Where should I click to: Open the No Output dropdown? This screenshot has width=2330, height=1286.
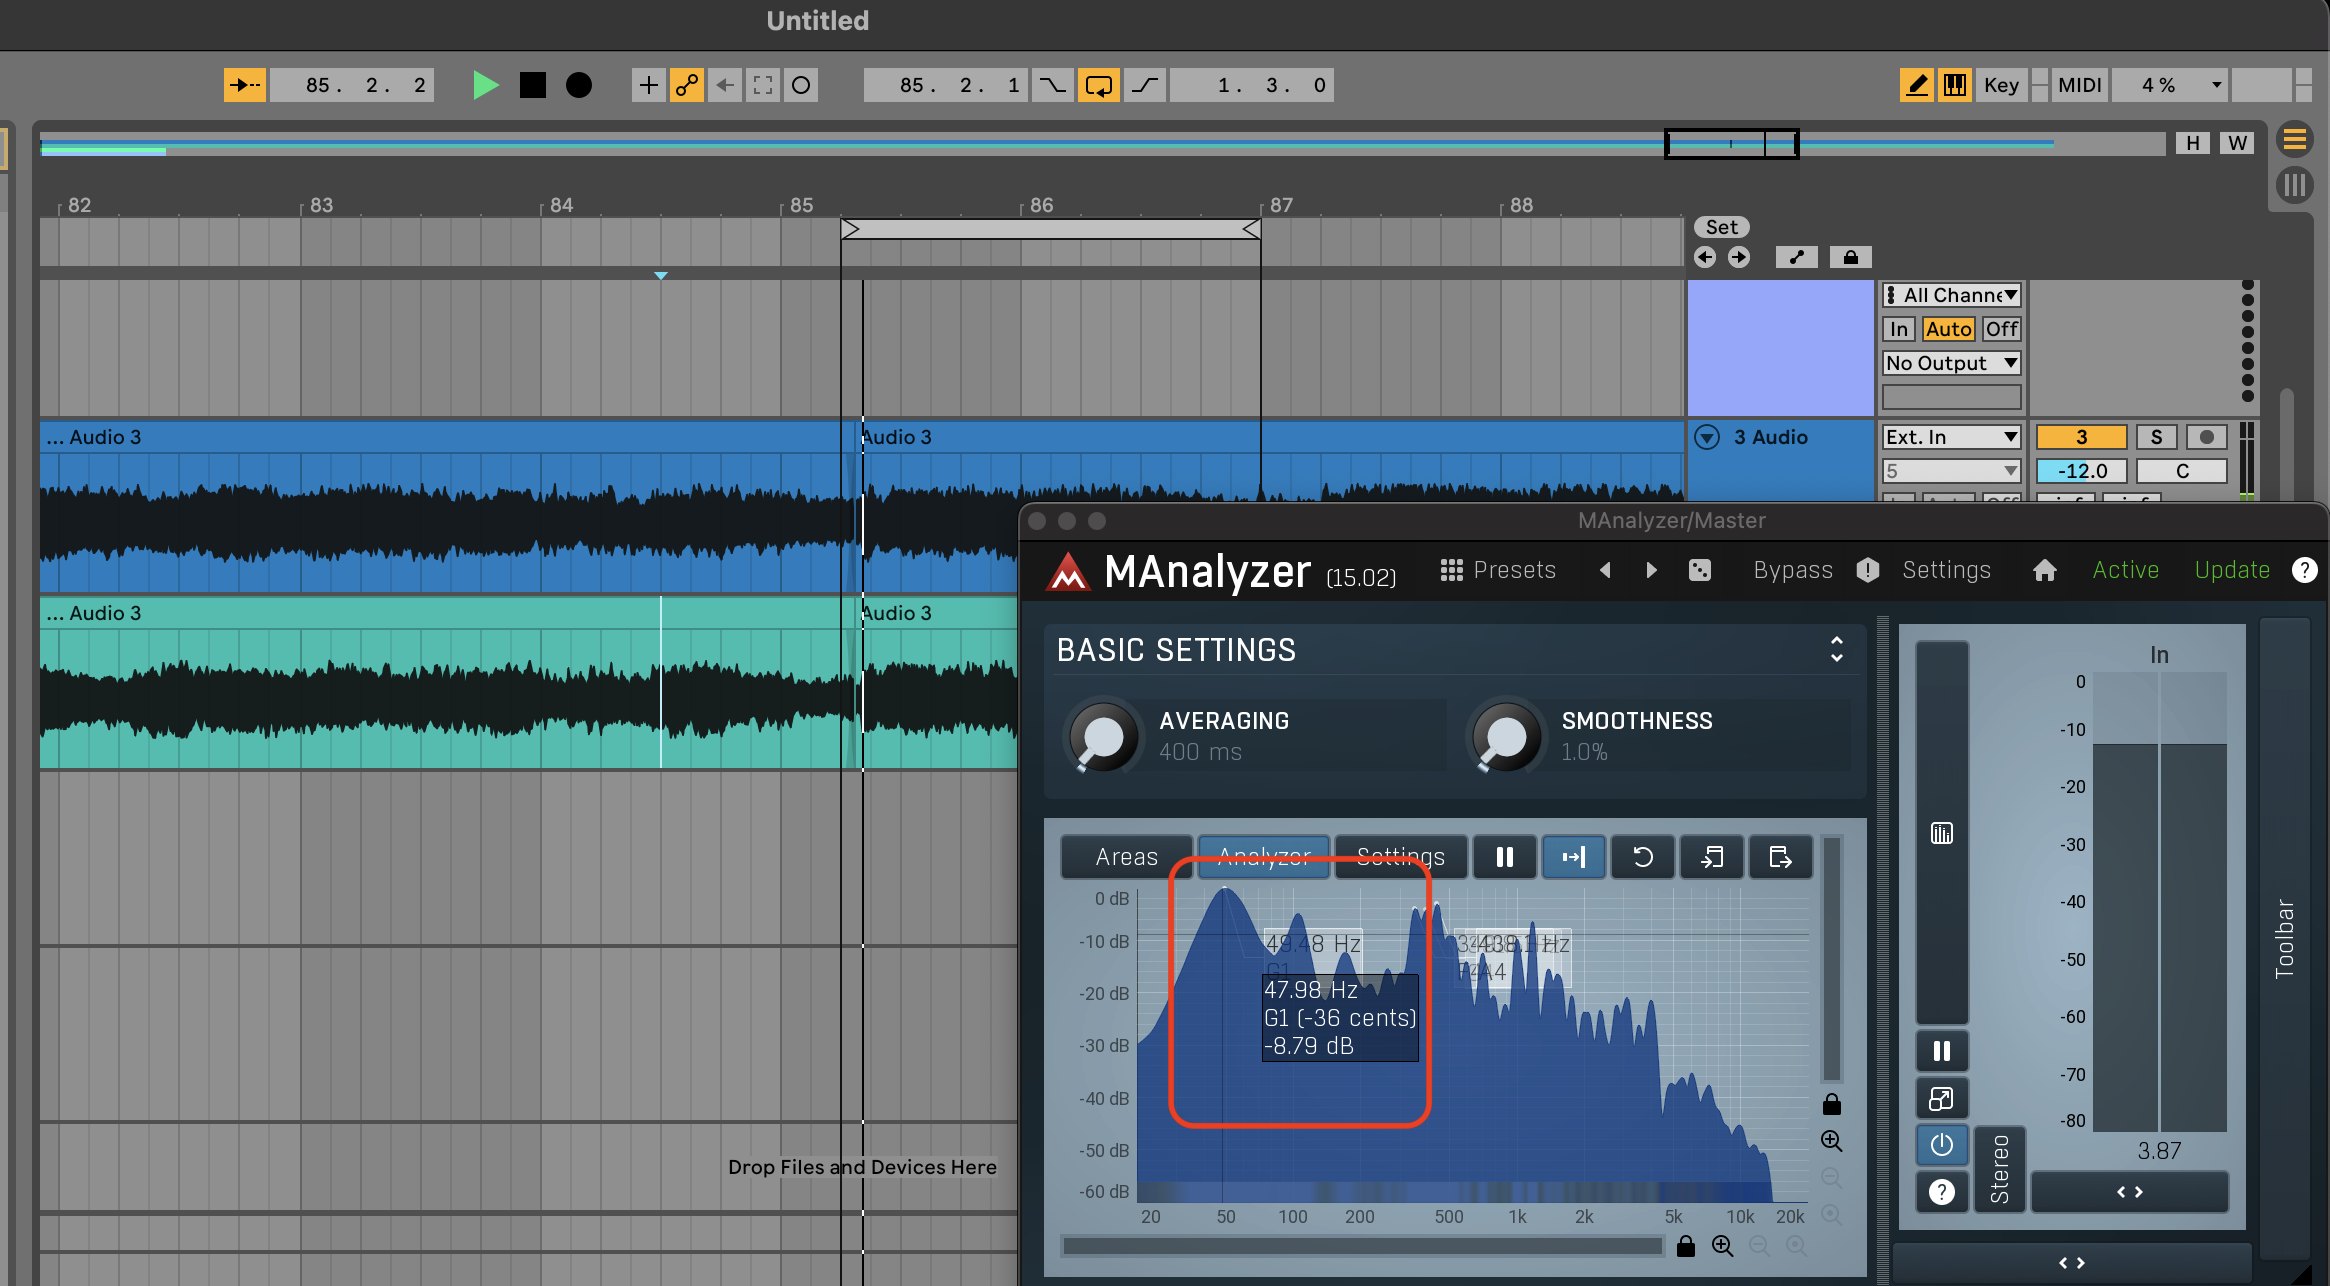1951,363
